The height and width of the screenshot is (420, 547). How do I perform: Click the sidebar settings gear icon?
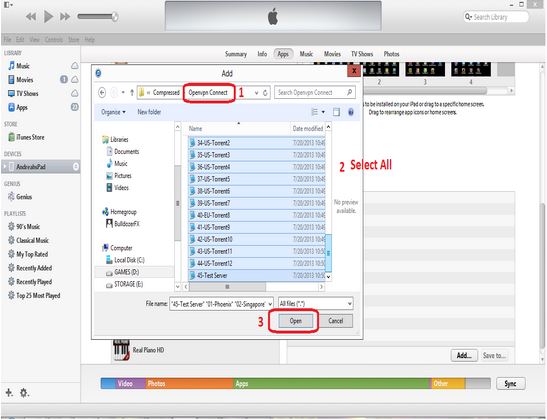(24, 393)
